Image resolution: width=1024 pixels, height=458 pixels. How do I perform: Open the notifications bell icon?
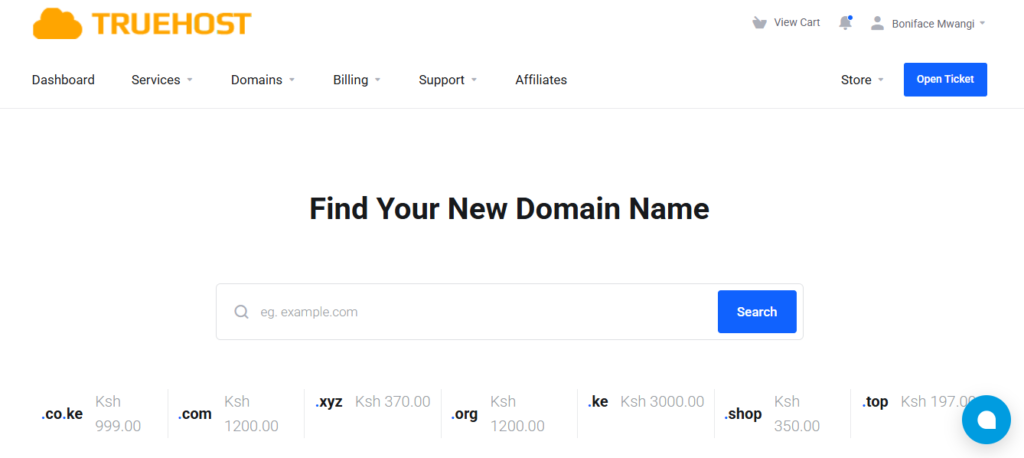[x=845, y=23]
